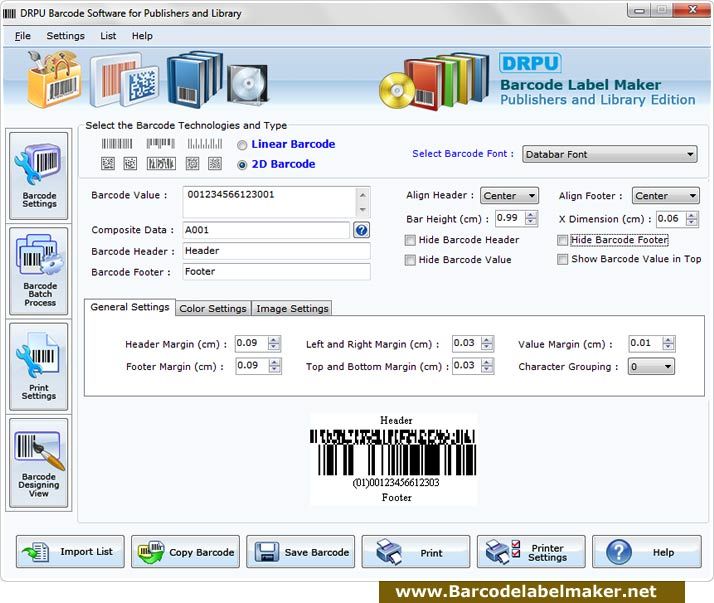Viewport: 714px width, 603px height.
Task: Open Print Settings sidebar panel
Action: 39,367
